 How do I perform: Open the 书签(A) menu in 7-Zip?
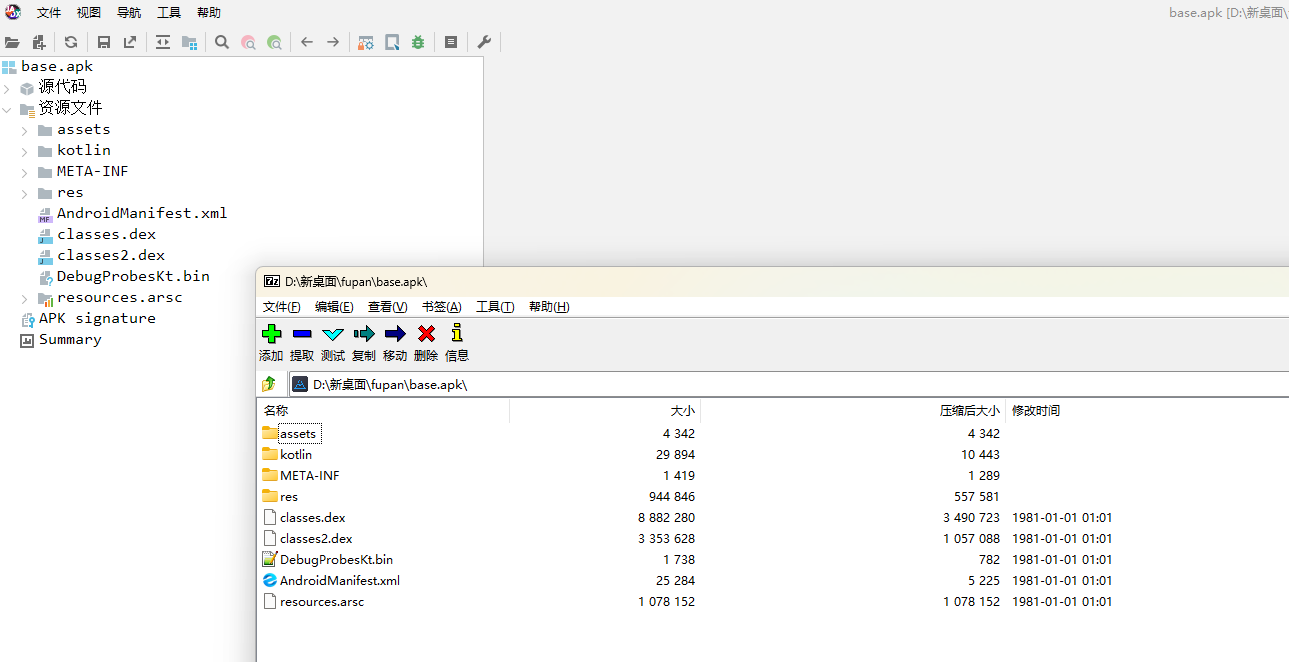click(x=441, y=307)
